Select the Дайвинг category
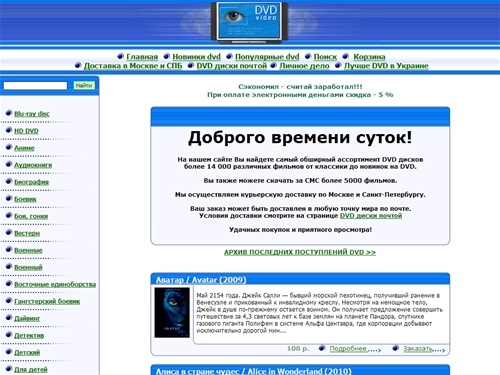The image size is (500, 375). (x=27, y=318)
